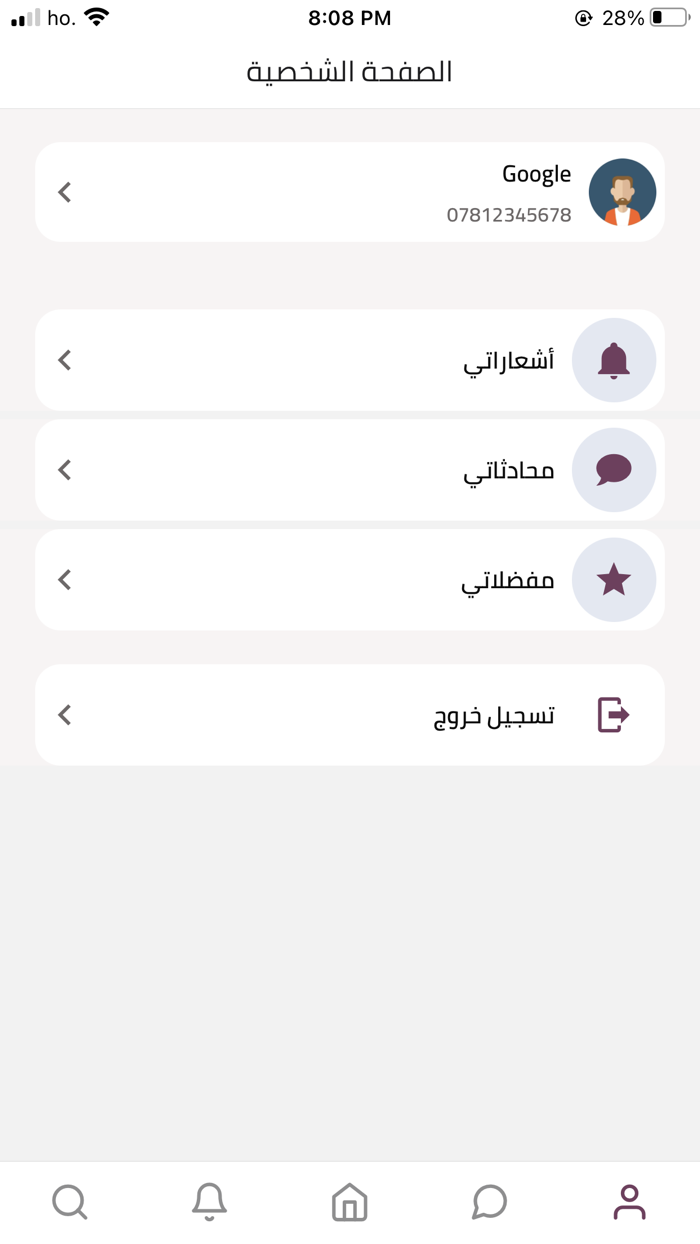
Task: Select the home icon in the bottom navigation
Action: (x=348, y=1202)
